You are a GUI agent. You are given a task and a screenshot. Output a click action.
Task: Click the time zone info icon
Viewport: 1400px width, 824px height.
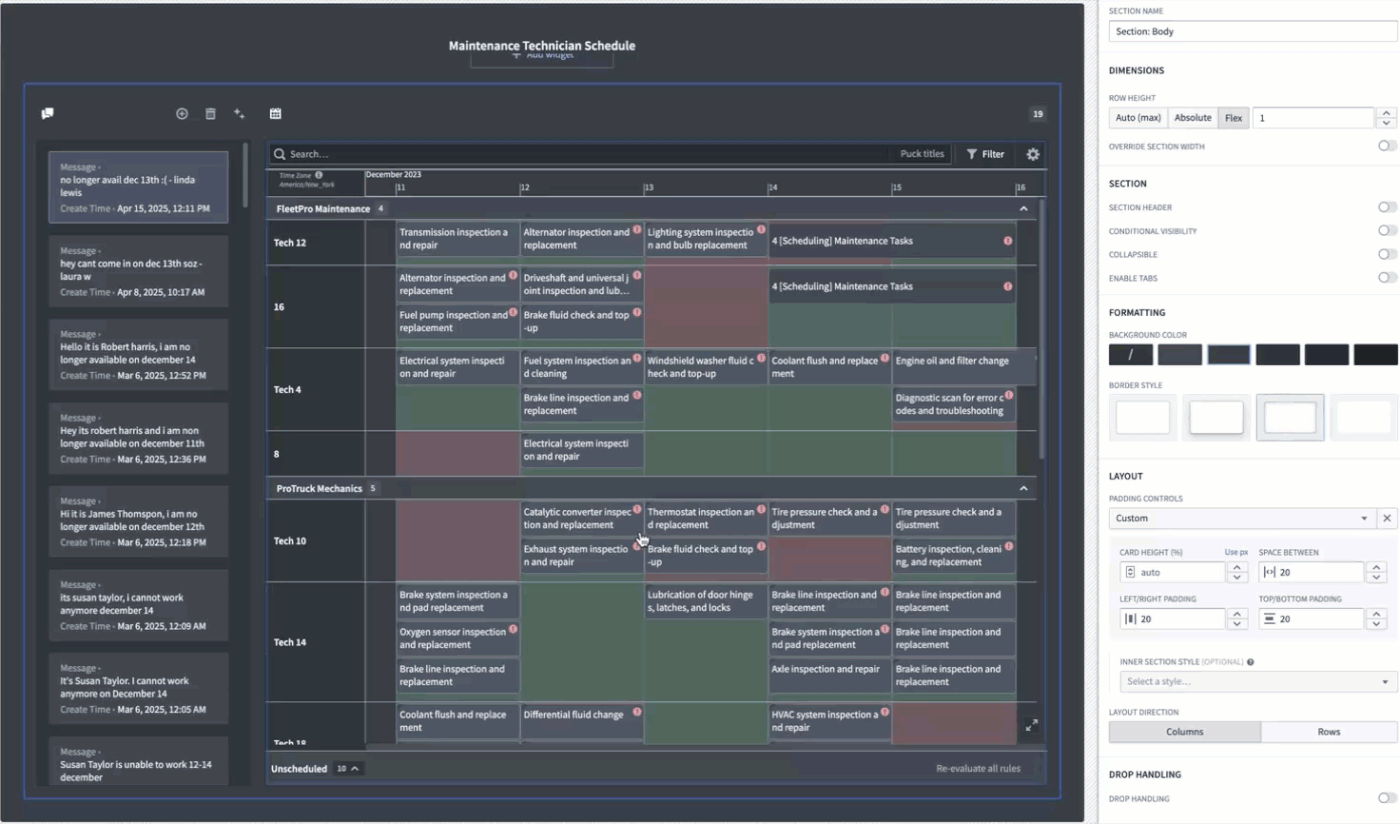318,175
